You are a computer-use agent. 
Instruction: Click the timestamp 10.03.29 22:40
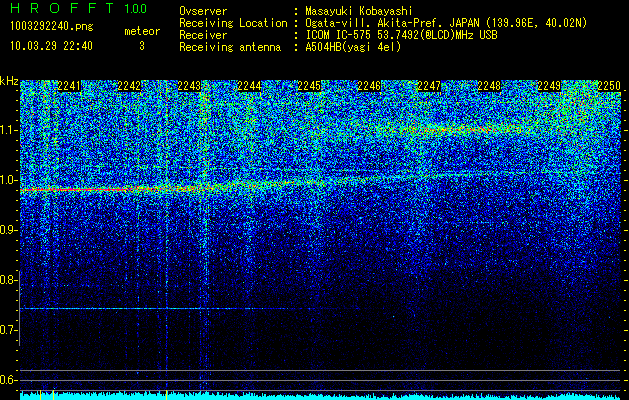[52, 46]
